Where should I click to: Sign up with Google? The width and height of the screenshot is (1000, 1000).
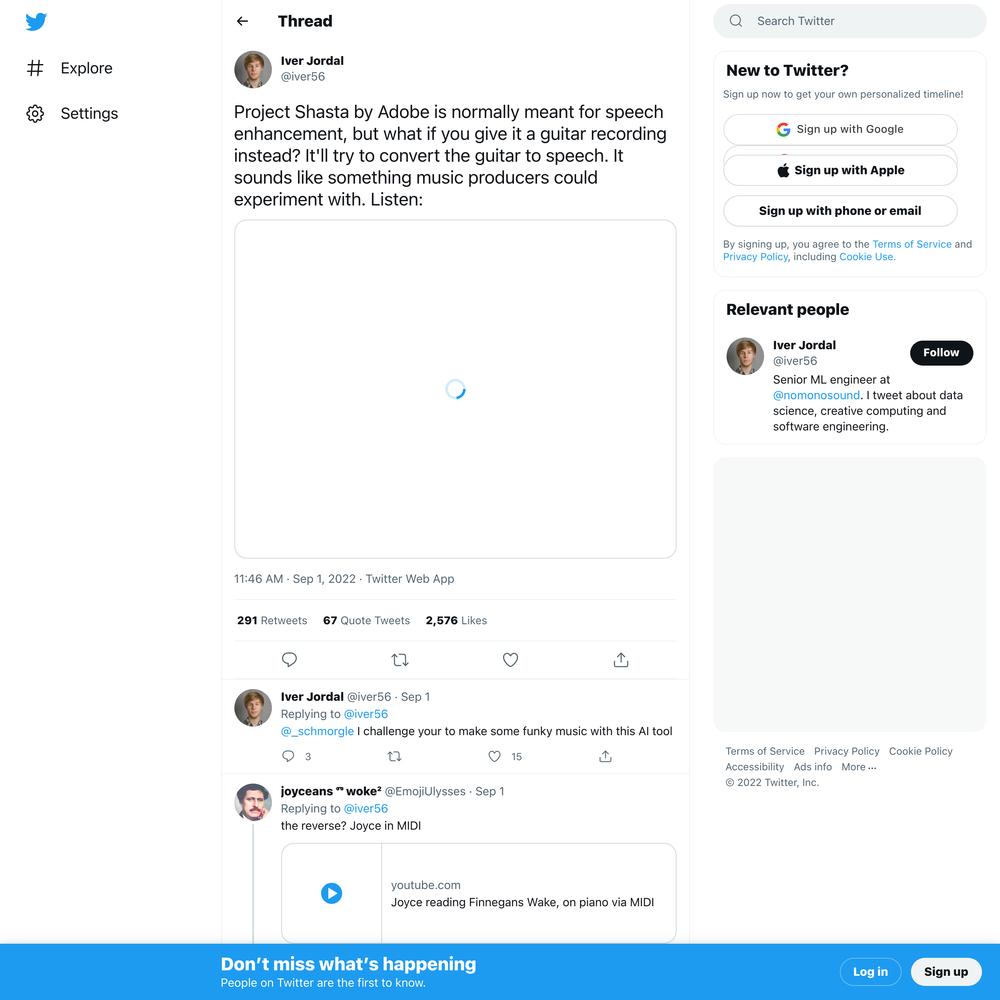840,129
